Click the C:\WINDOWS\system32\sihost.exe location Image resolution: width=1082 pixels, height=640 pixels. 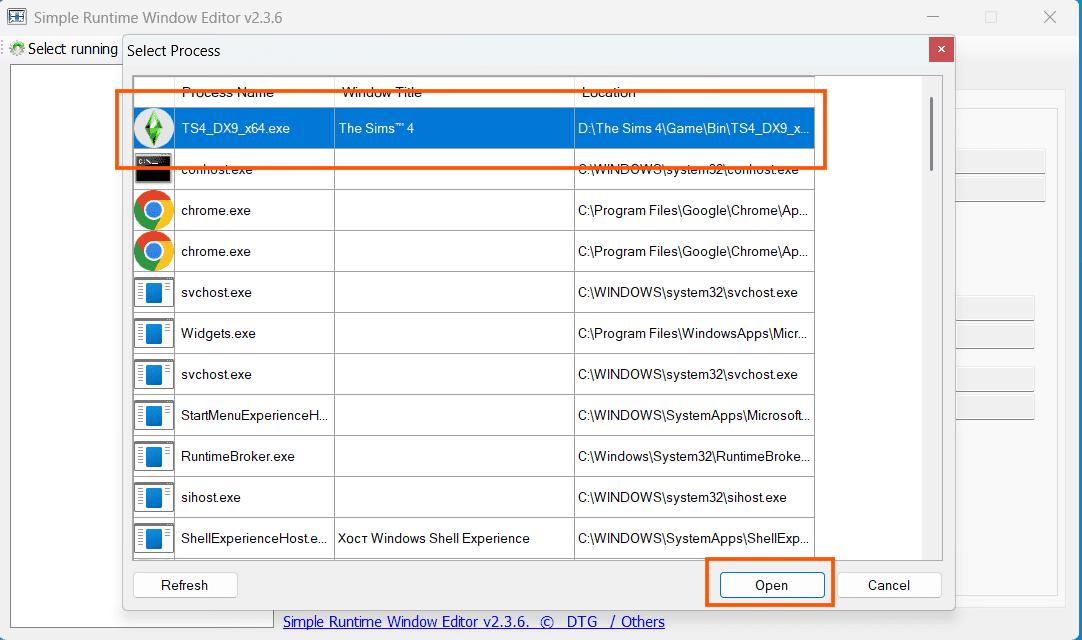(x=682, y=497)
